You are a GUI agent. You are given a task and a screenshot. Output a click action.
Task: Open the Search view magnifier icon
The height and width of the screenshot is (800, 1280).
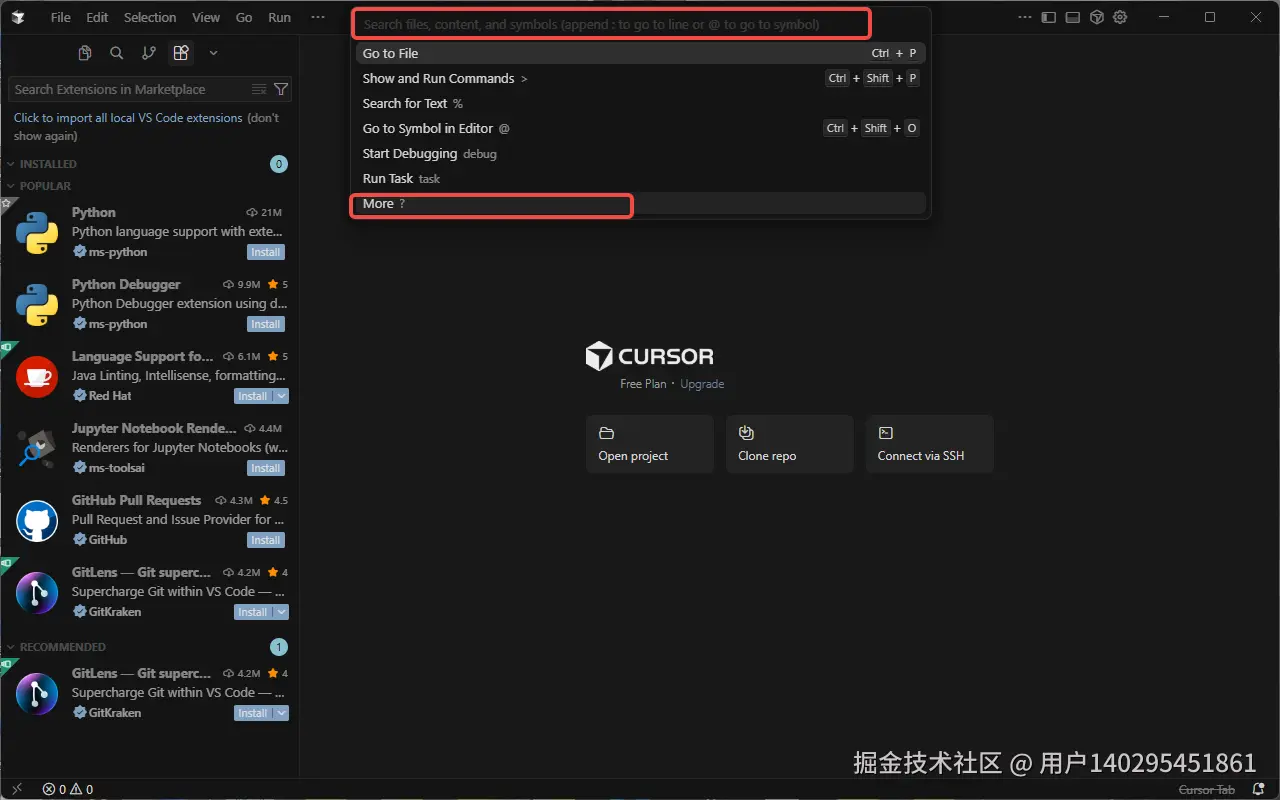click(117, 53)
